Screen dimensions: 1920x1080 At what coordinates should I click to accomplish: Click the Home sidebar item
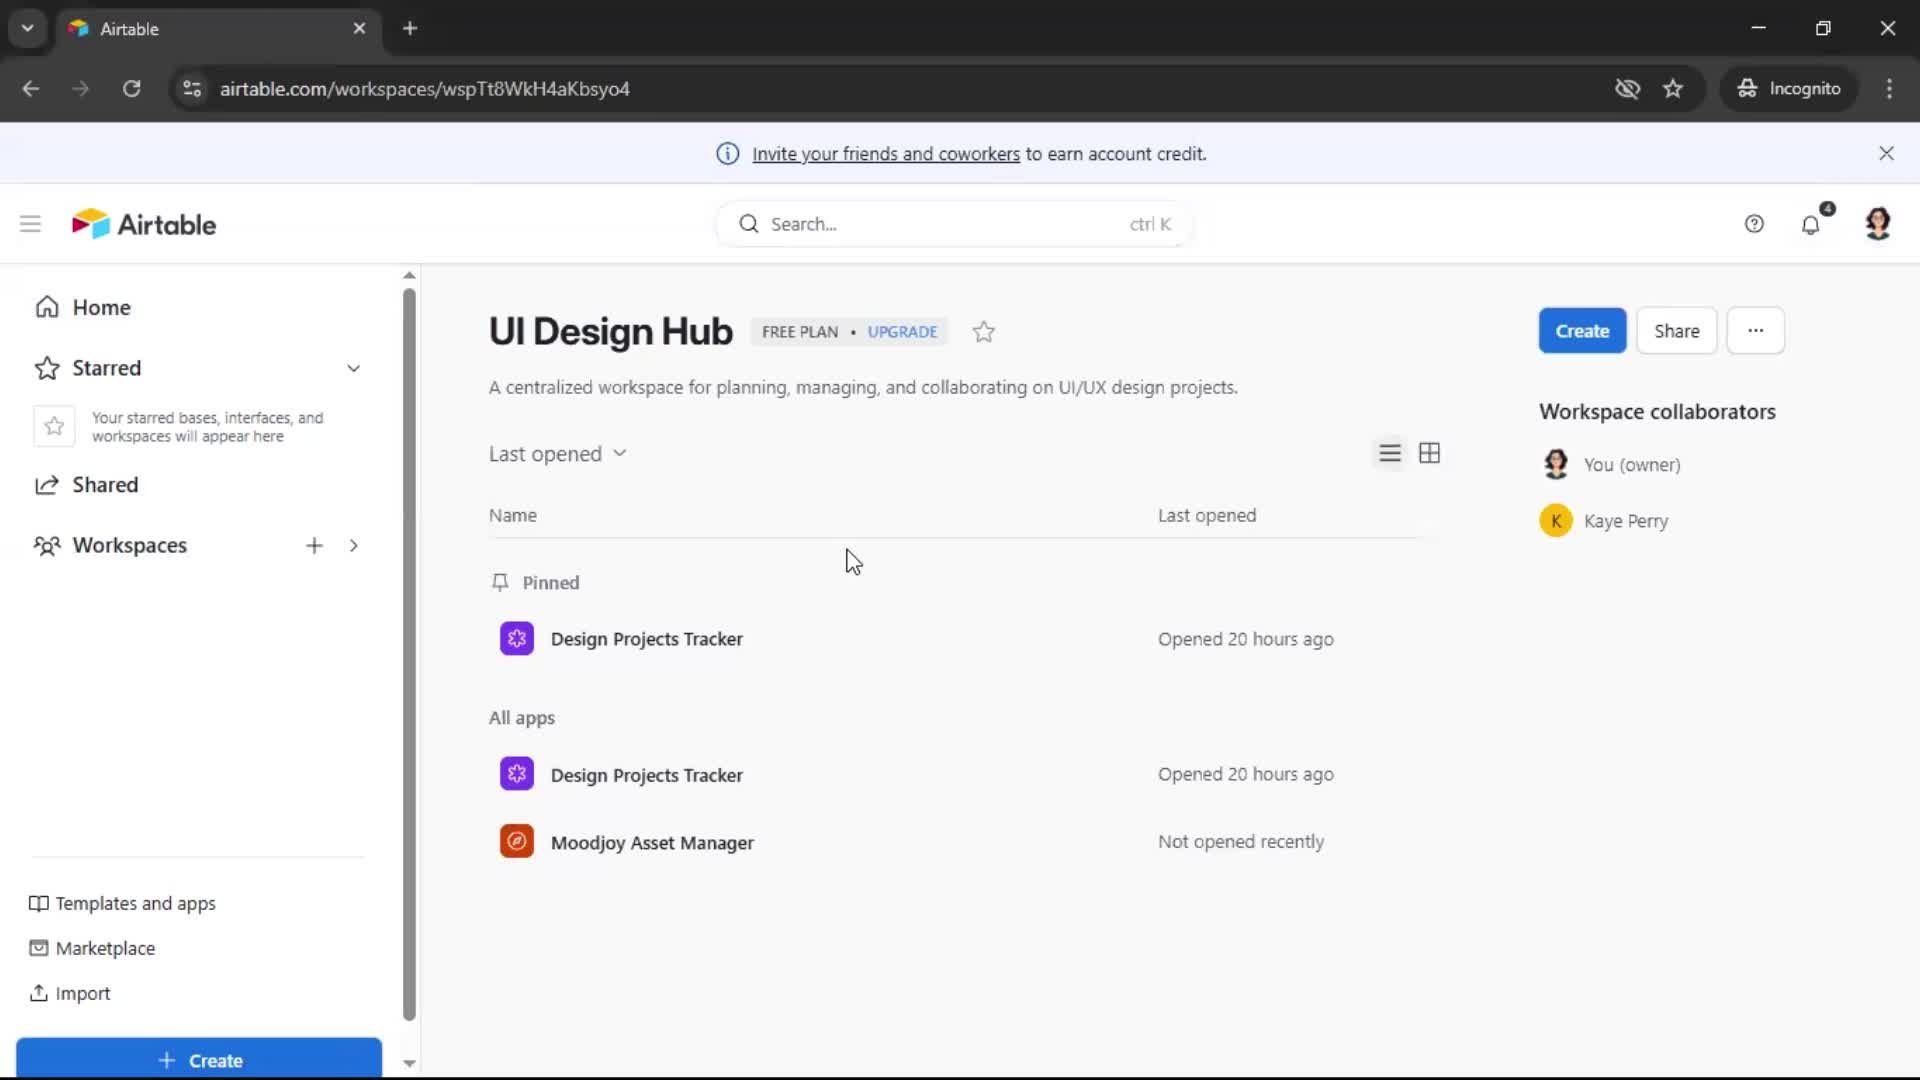101,307
